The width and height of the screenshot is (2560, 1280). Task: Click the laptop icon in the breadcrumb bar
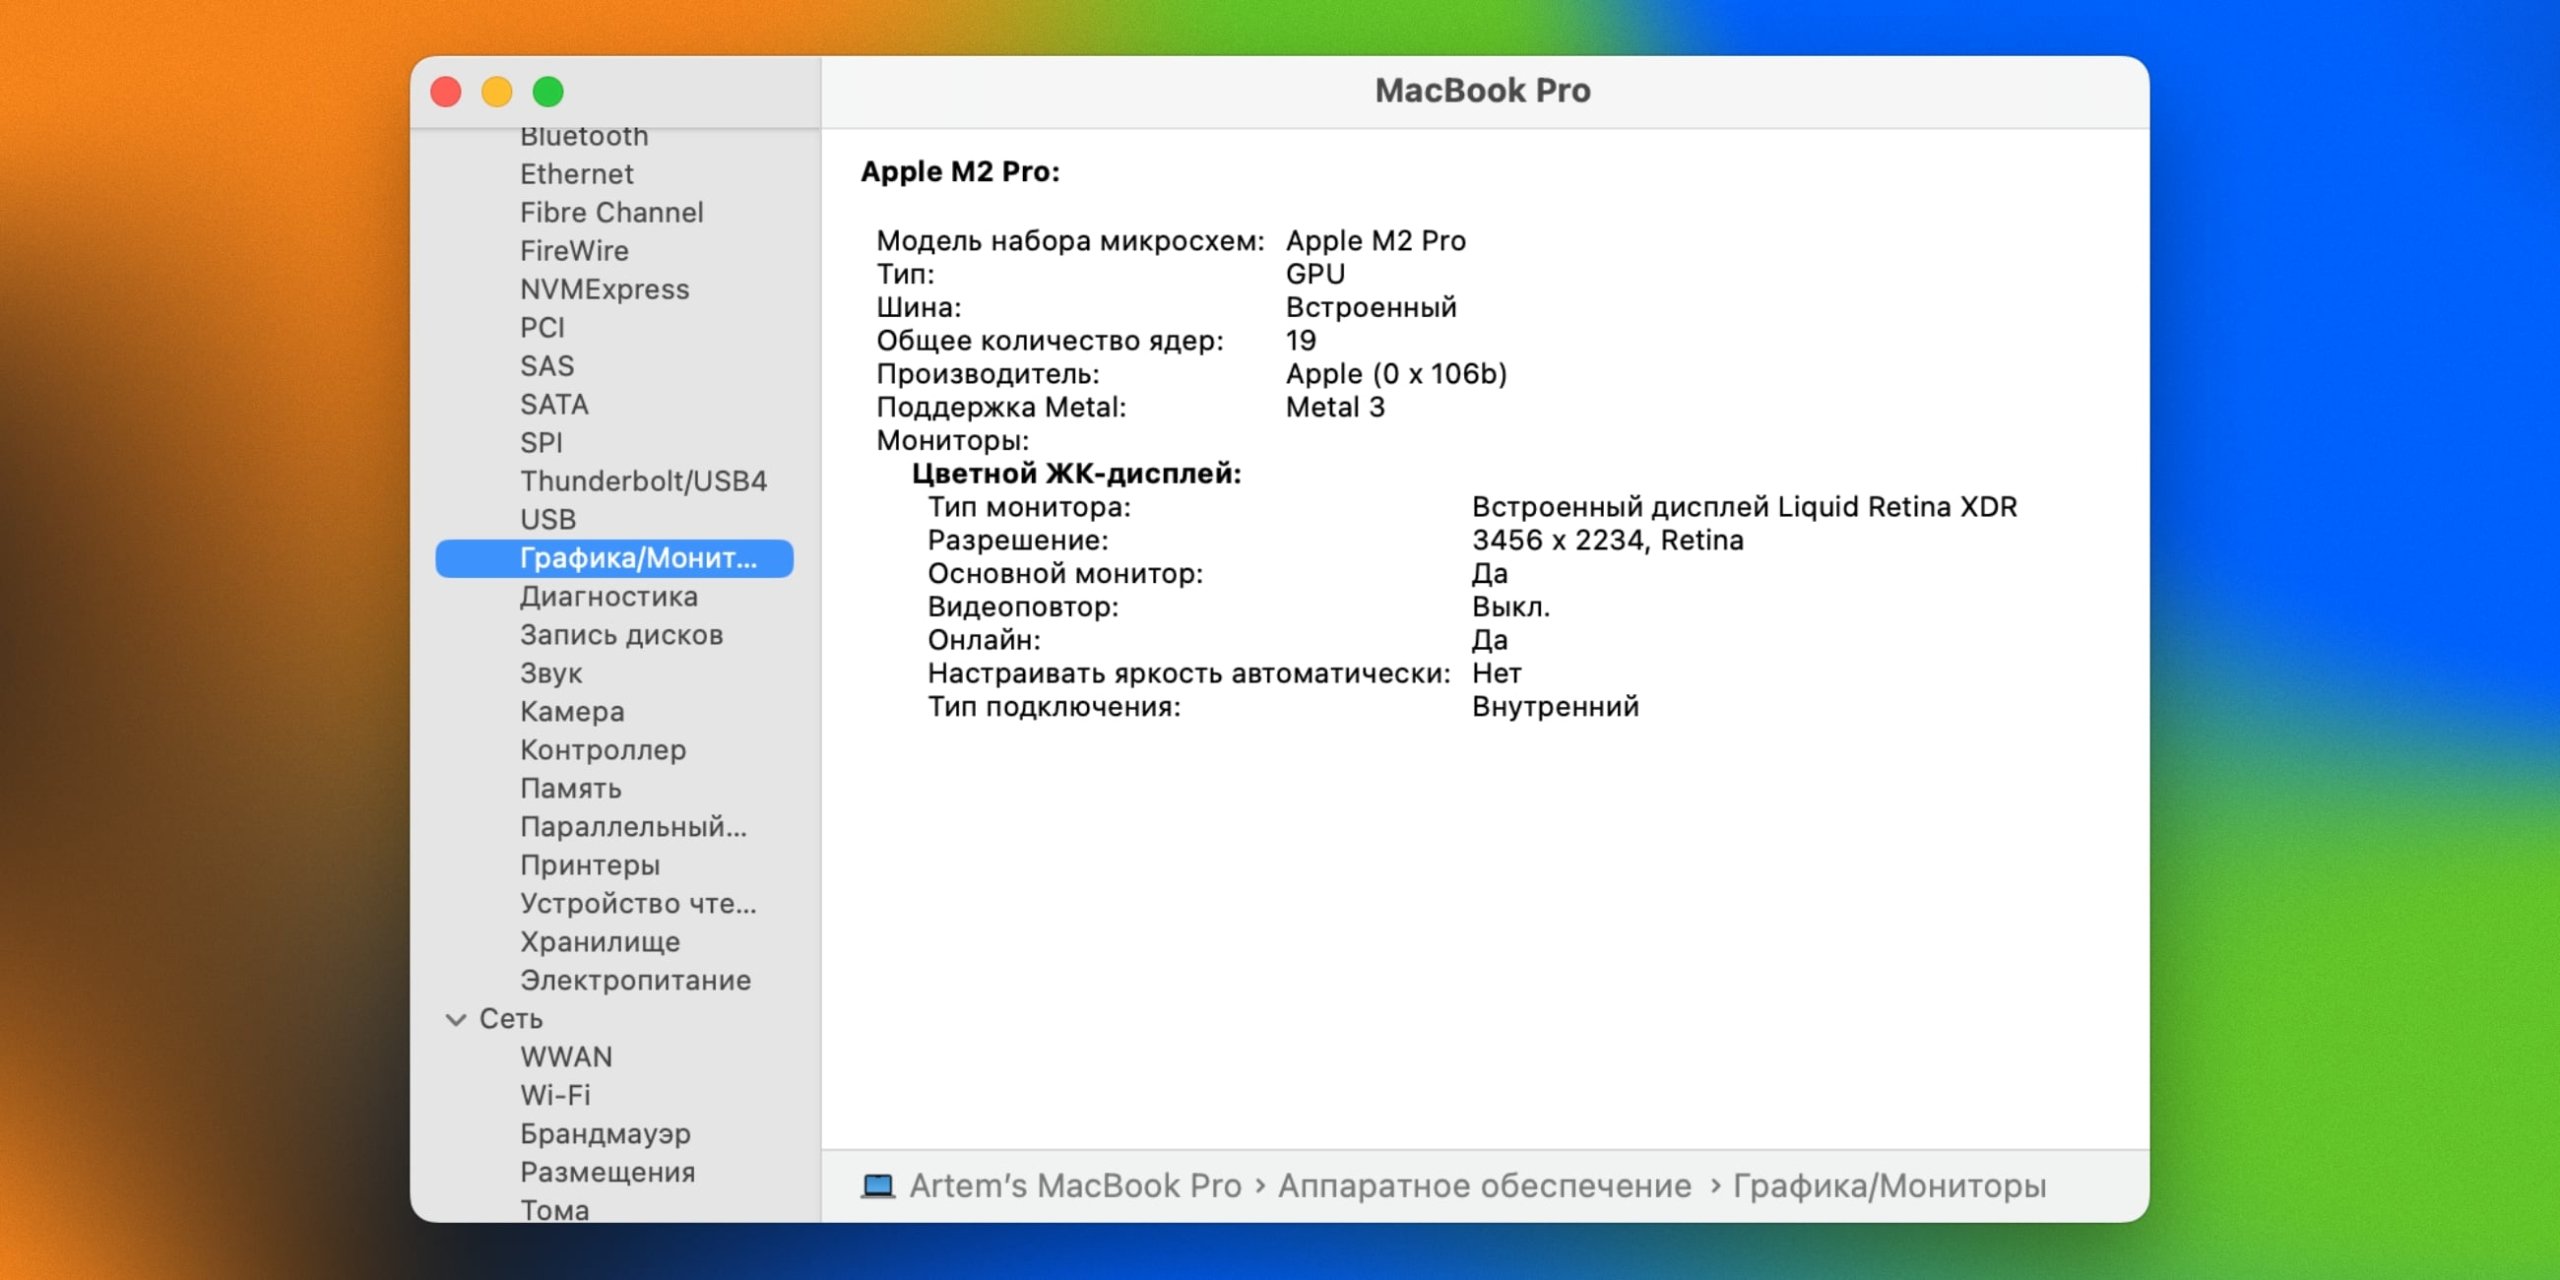pos(876,1186)
